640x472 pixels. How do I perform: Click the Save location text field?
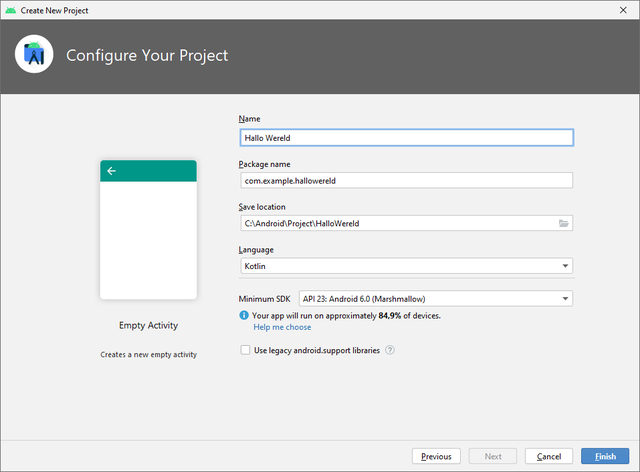[x=398, y=223]
